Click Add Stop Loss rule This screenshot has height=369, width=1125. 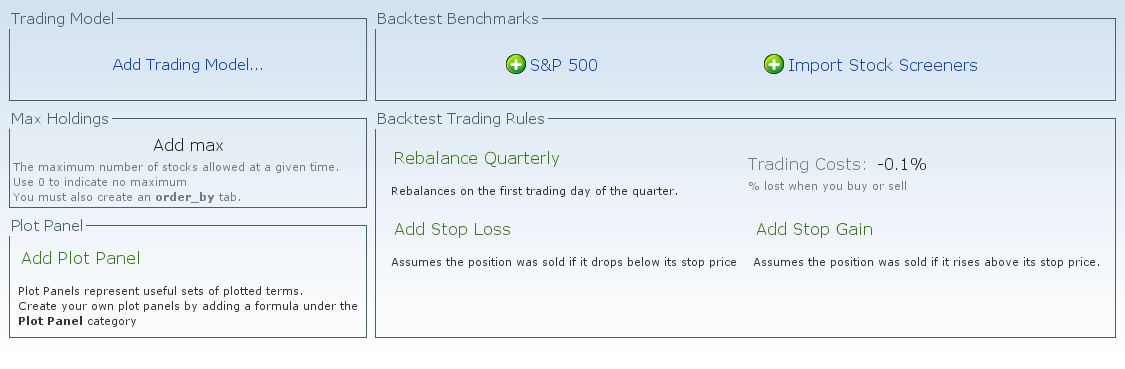pyautogui.click(x=452, y=229)
